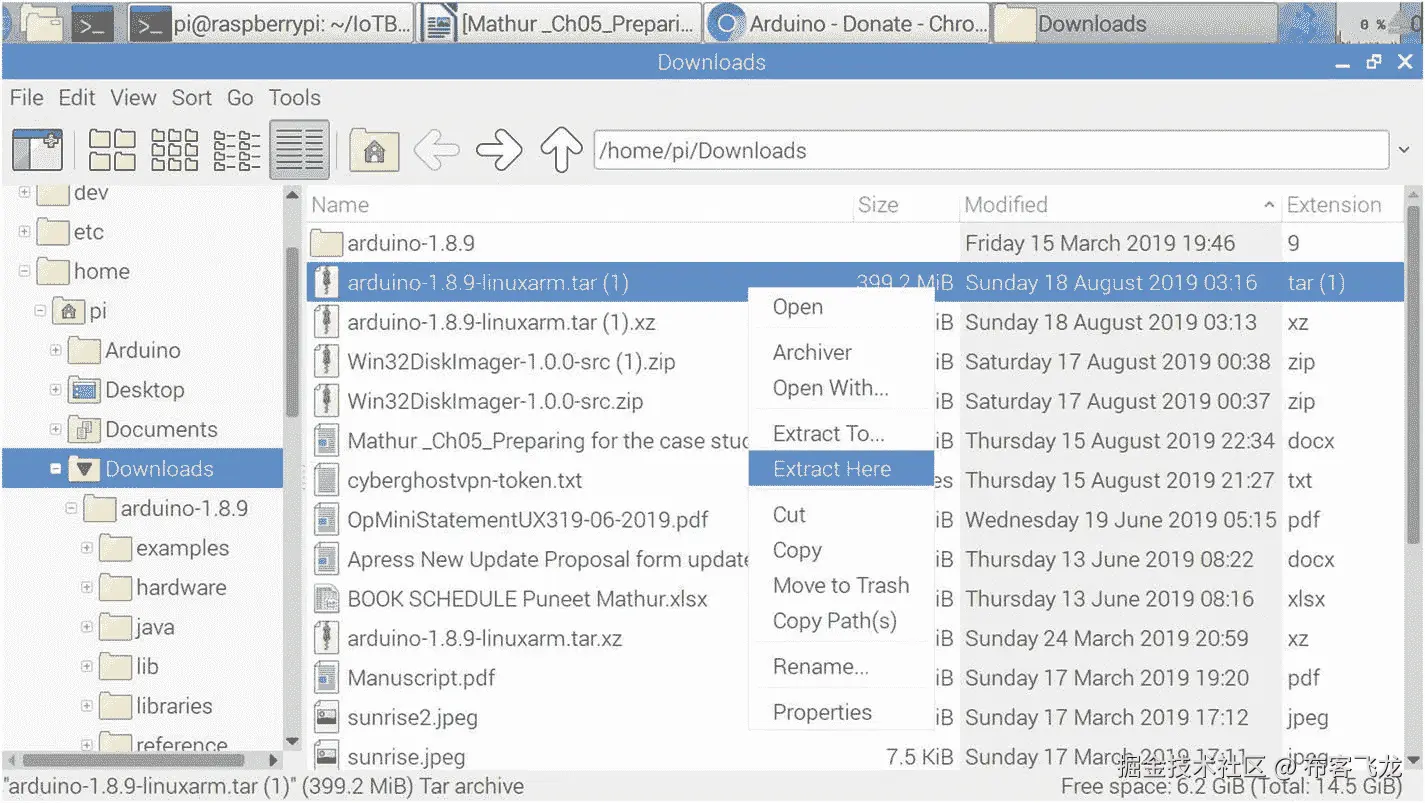
Task: Collapse the Downloads folder in tree
Action: point(56,469)
